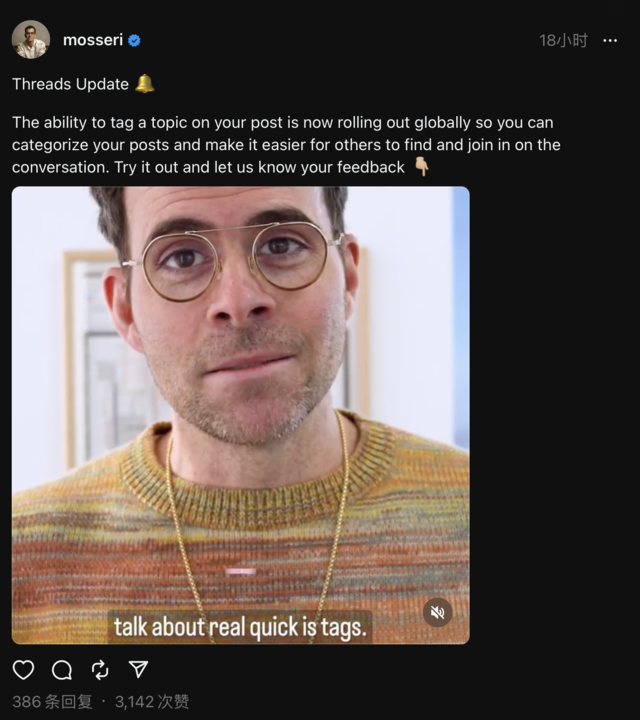Screen dimensions: 640x720
Task: Click the Threads Update heading text
Action: click(x=70, y=84)
